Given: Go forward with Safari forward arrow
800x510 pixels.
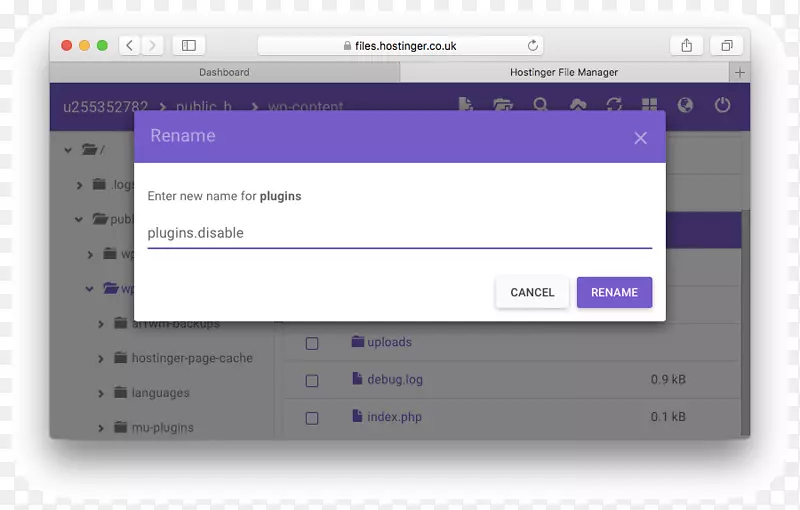Looking at the screenshot, I should pyautogui.click(x=152, y=45).
